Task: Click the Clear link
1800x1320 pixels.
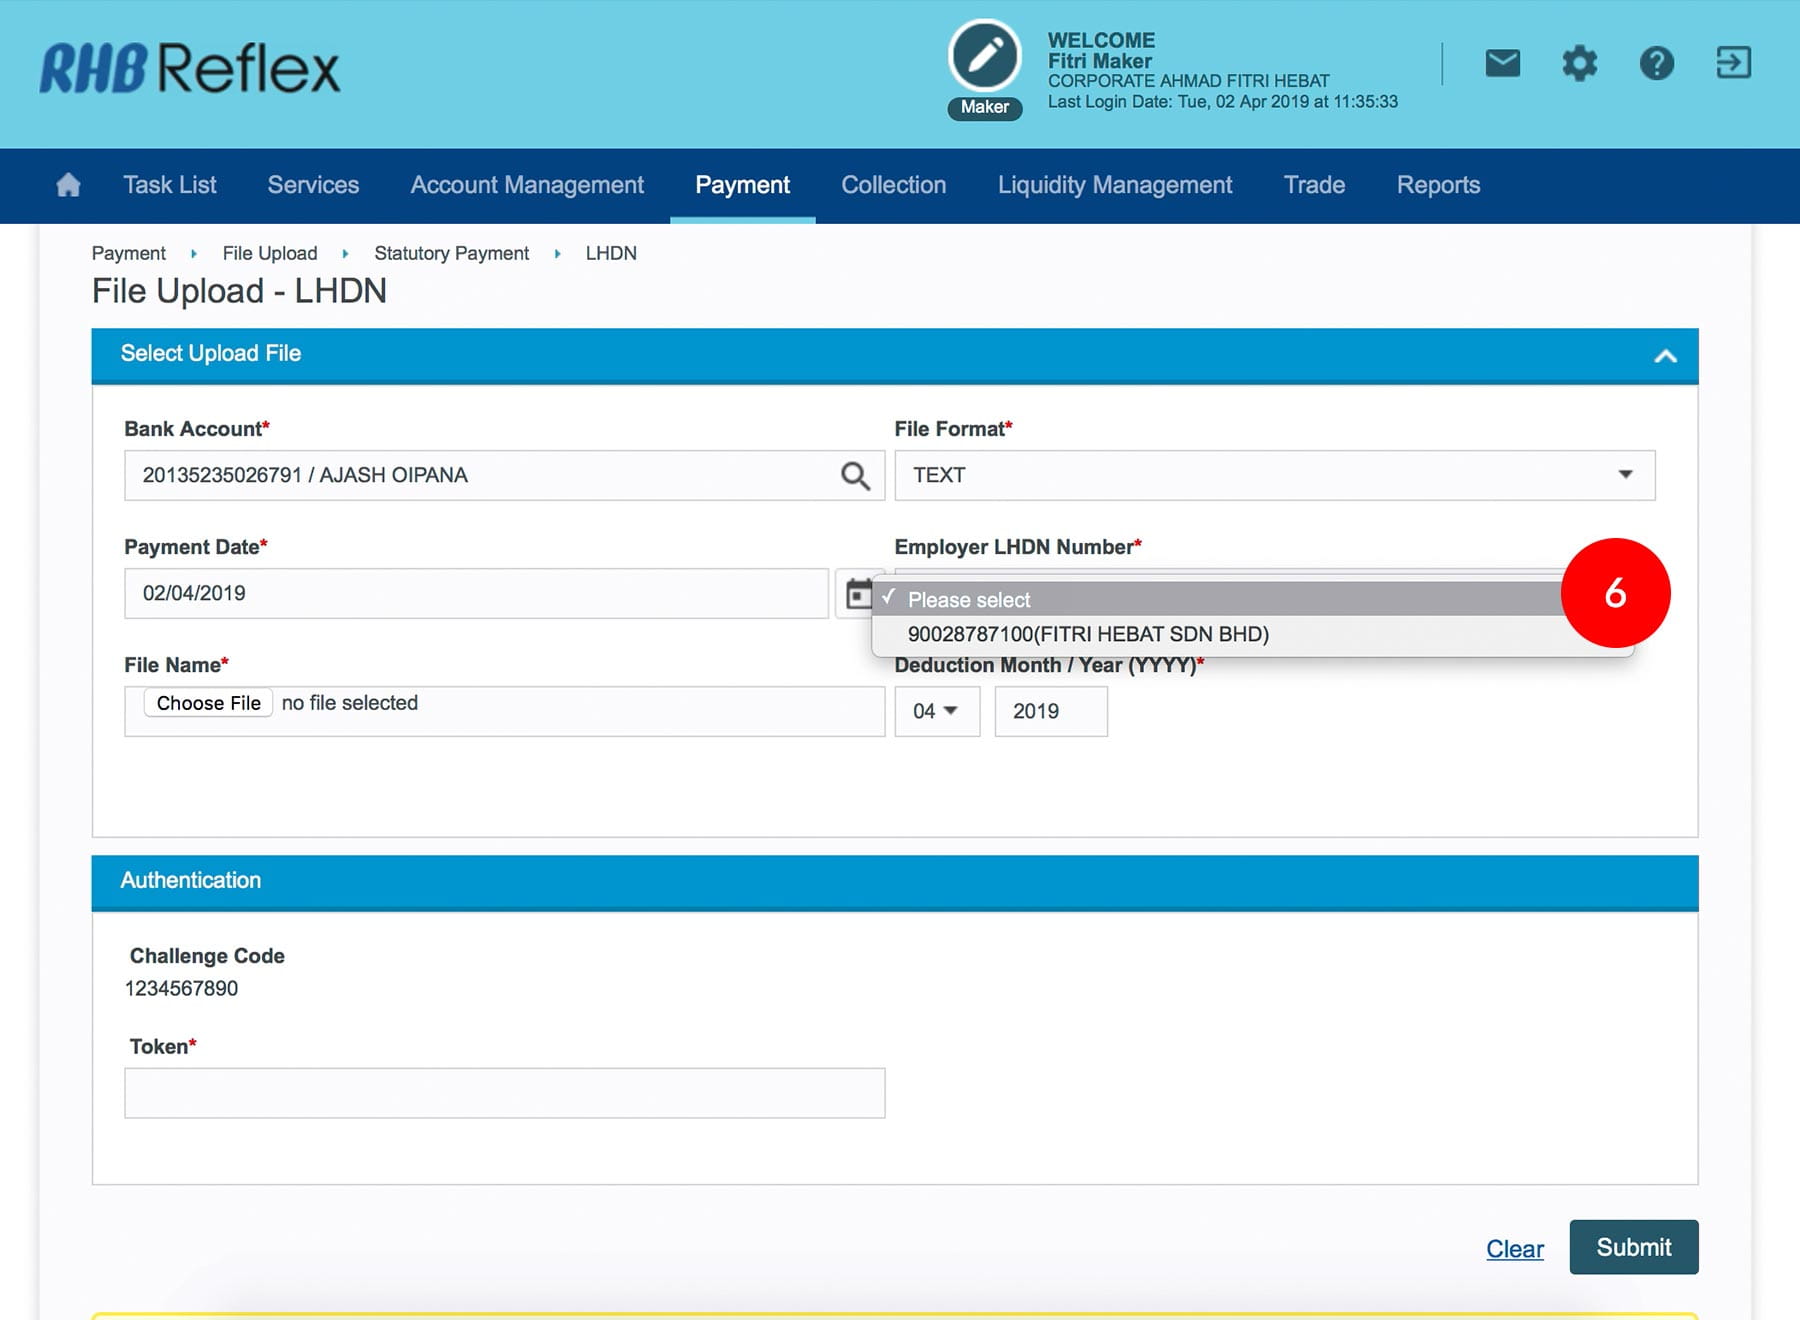Action: coord(1514,1249)
